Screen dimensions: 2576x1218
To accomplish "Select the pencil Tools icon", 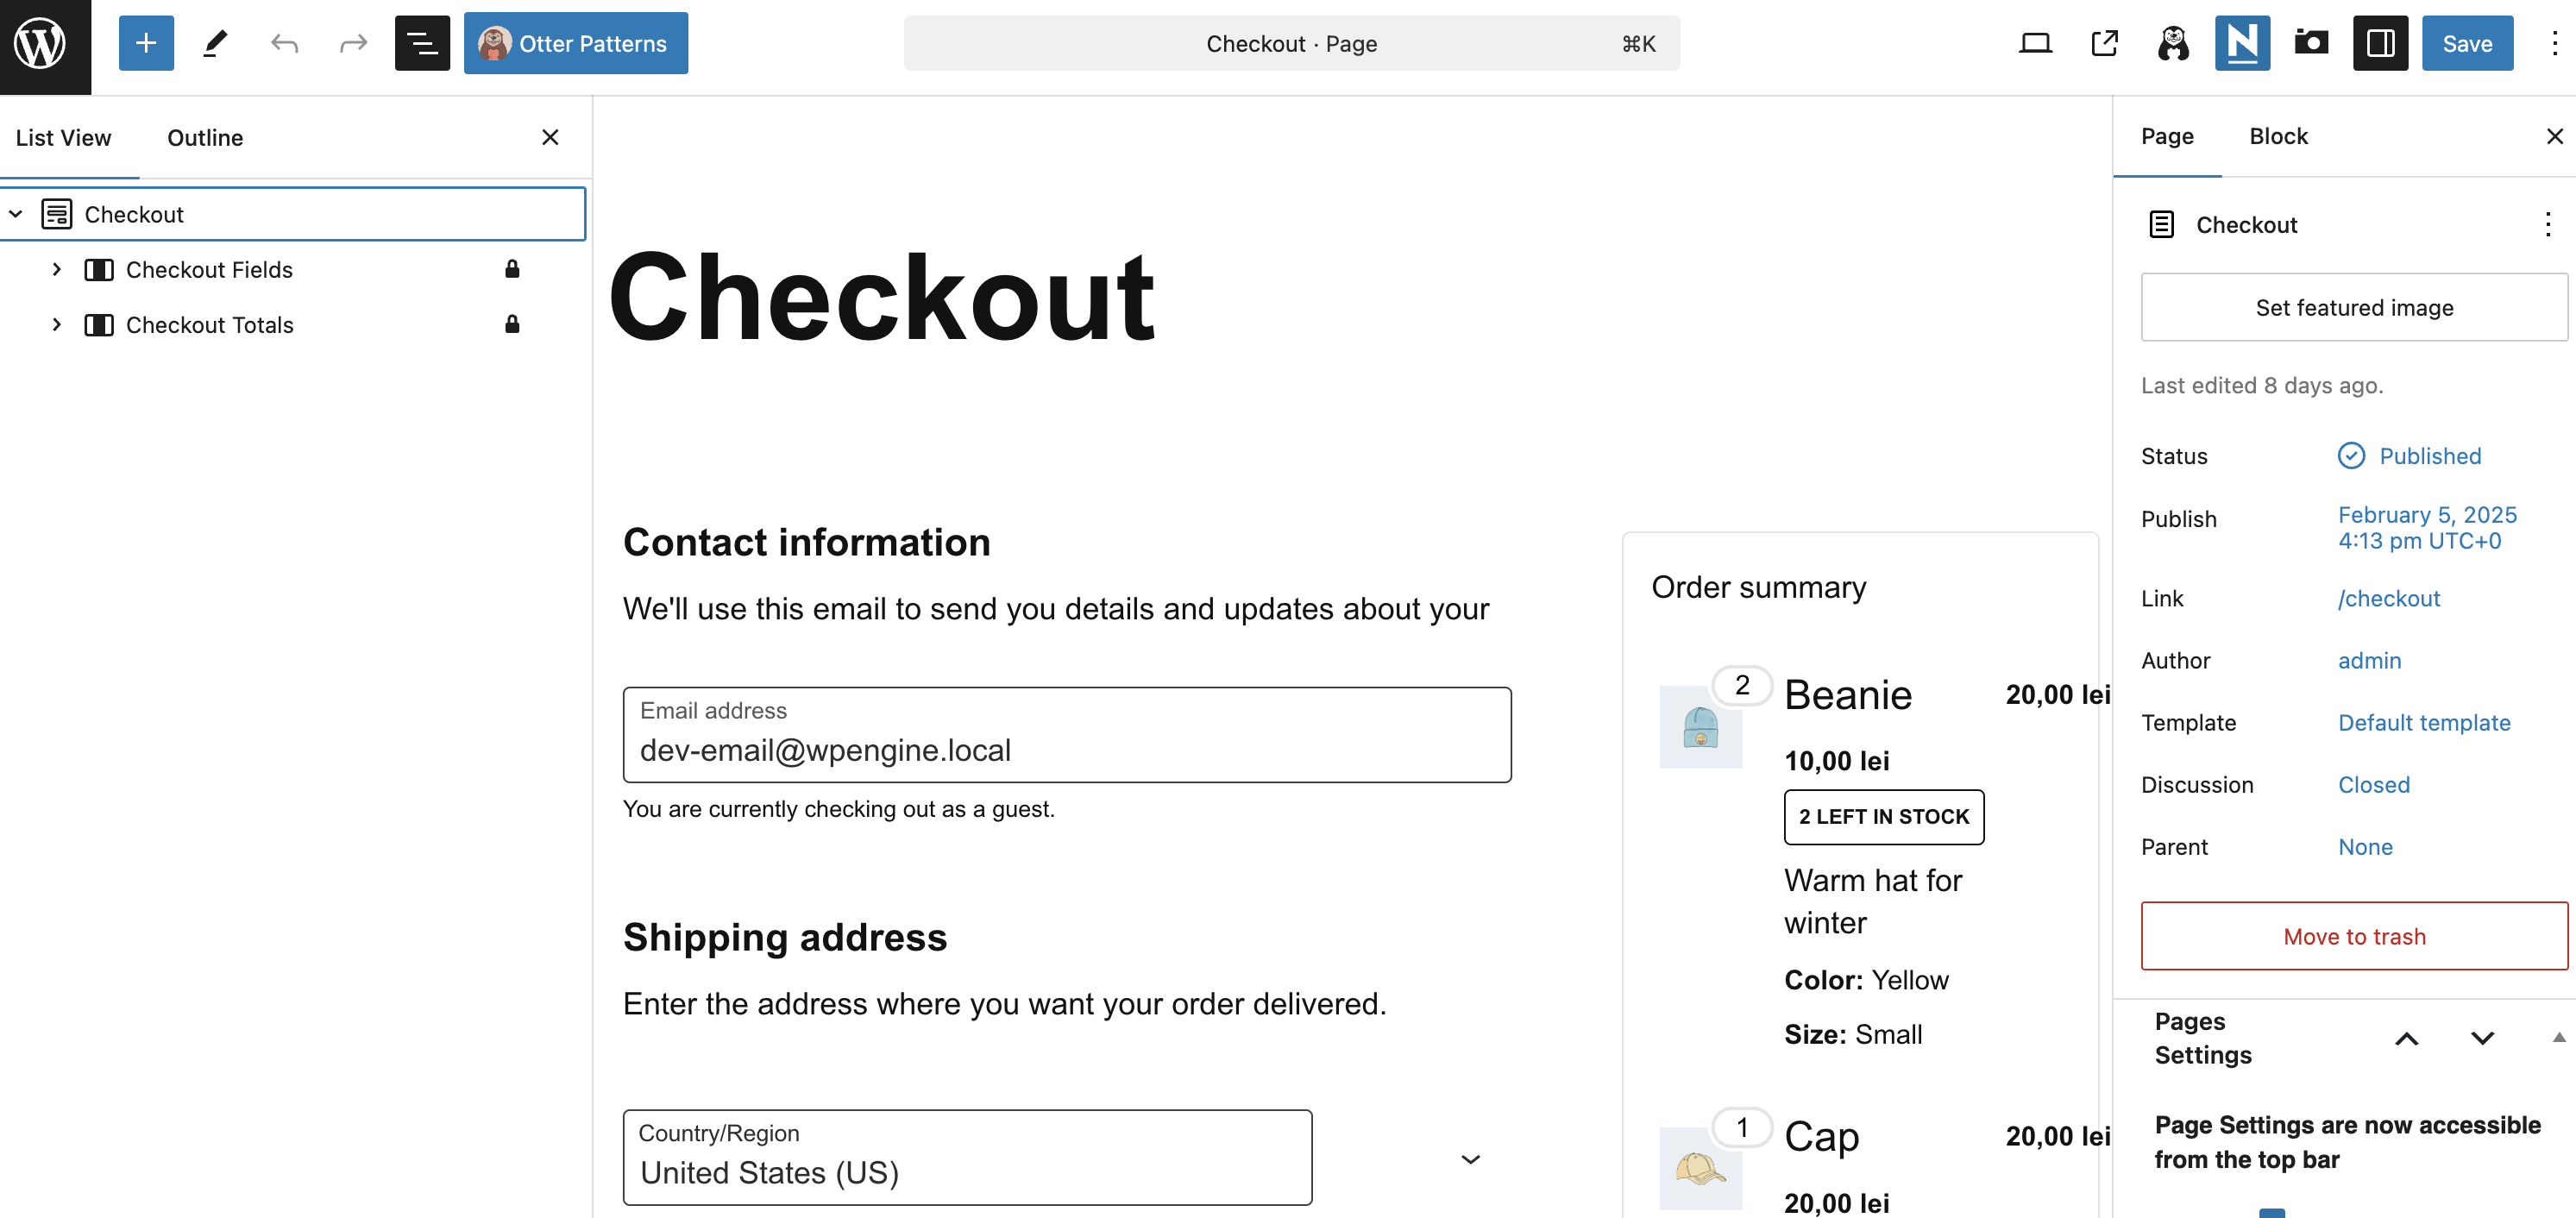I will point(215,44).
